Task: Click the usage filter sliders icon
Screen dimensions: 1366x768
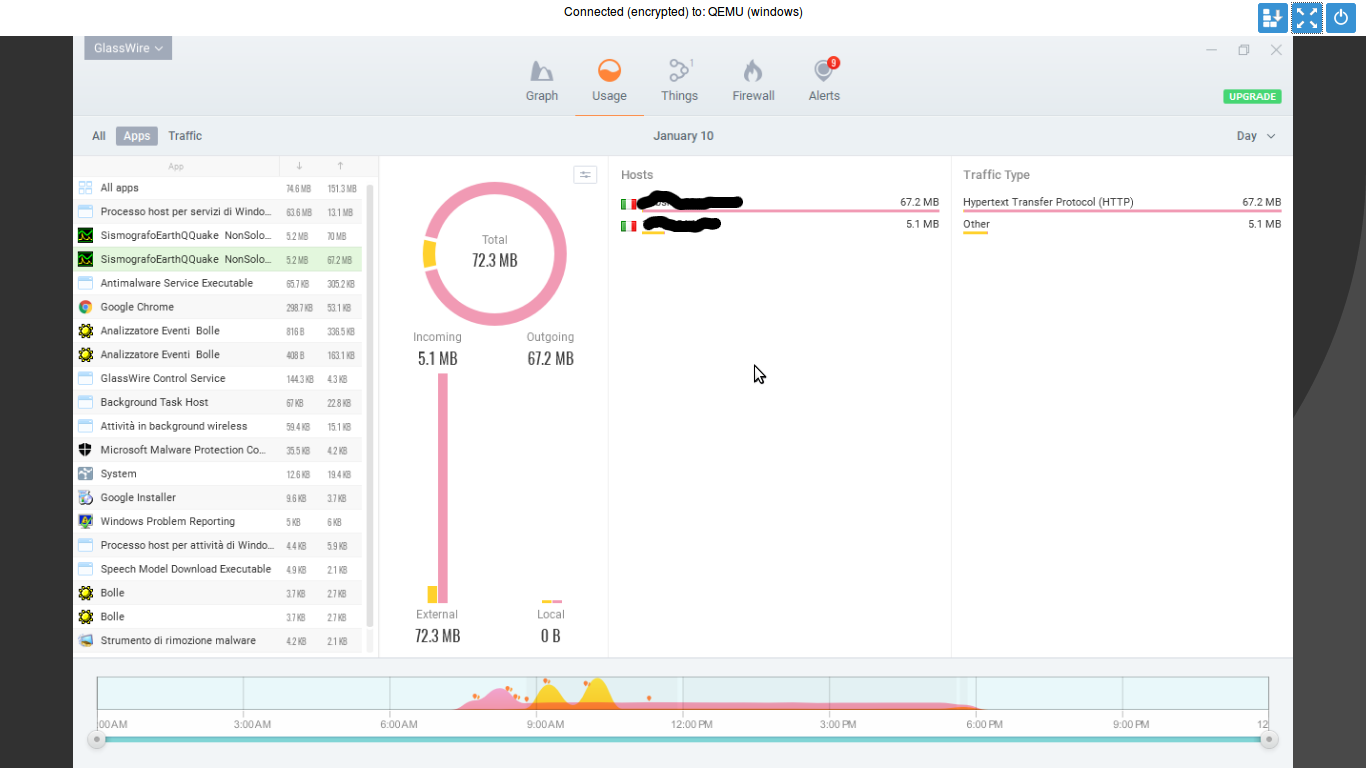Action: [585, 175]
